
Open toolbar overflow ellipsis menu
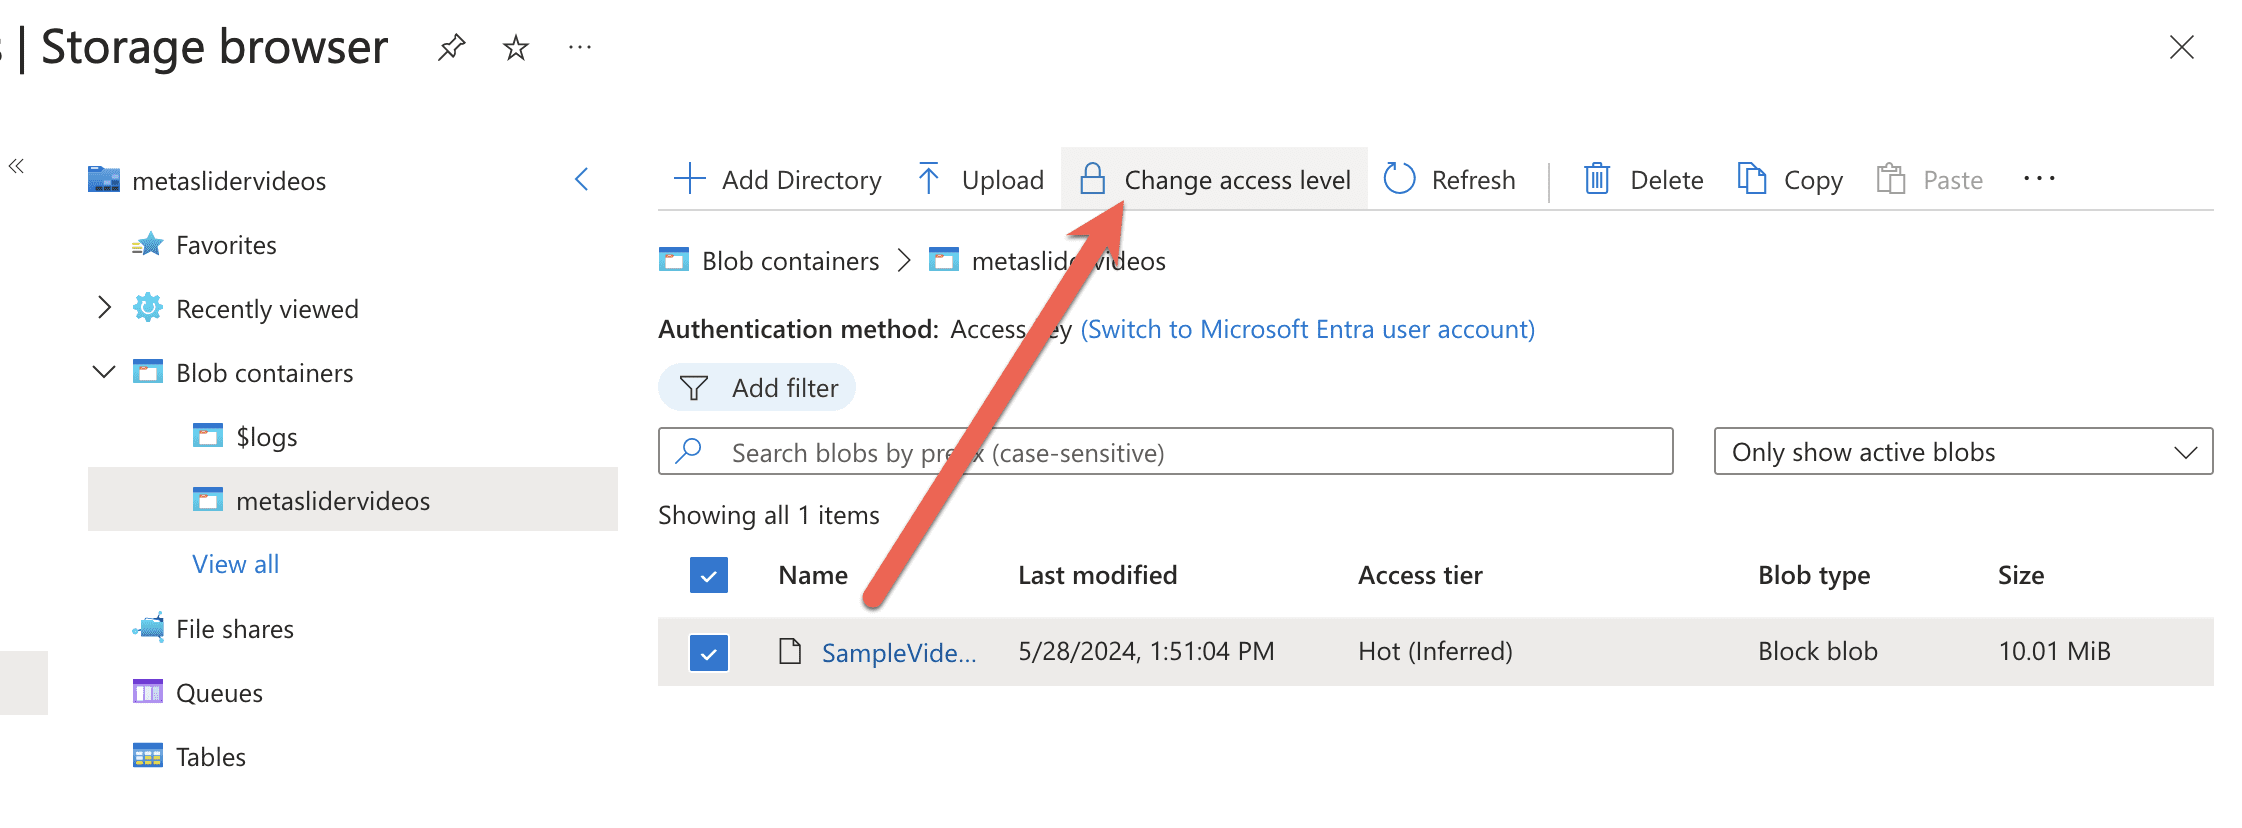2038,179
